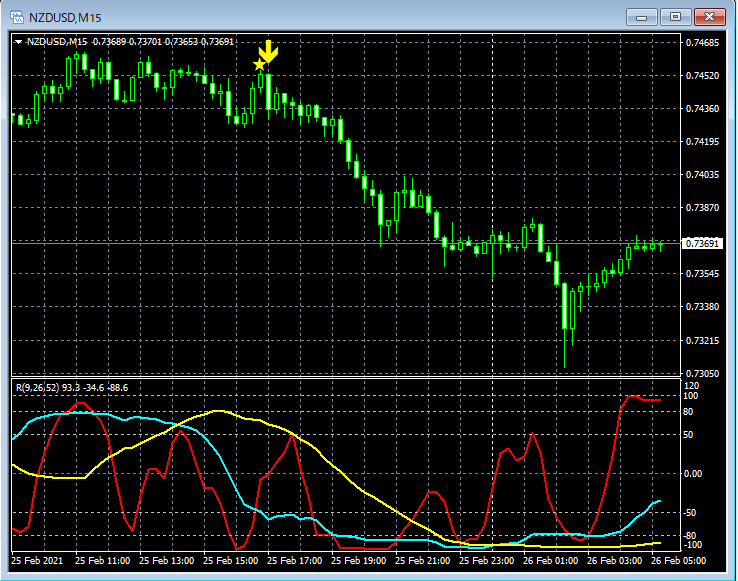Click the 25 Feb 23:00 time label
Viewport: 738px width, 581px height.
point(487,561)
